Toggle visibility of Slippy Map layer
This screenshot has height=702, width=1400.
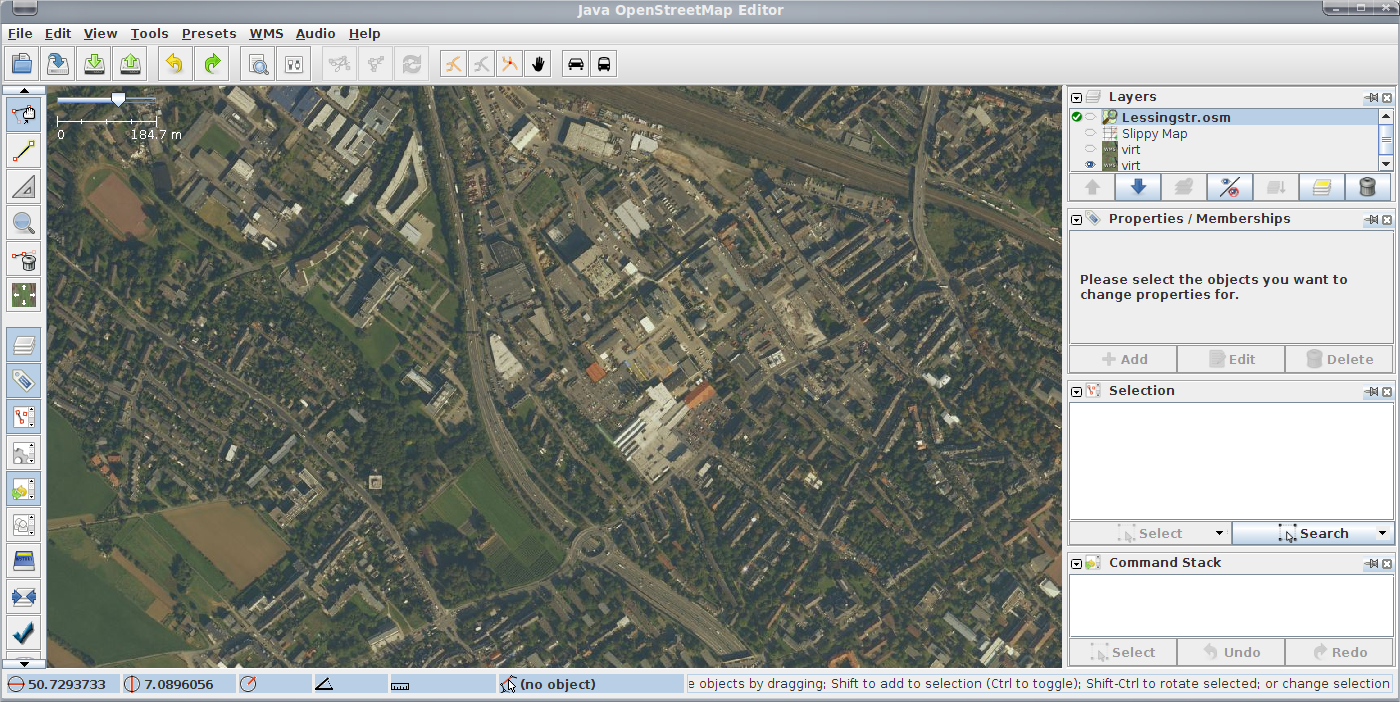click(1090, 134)
